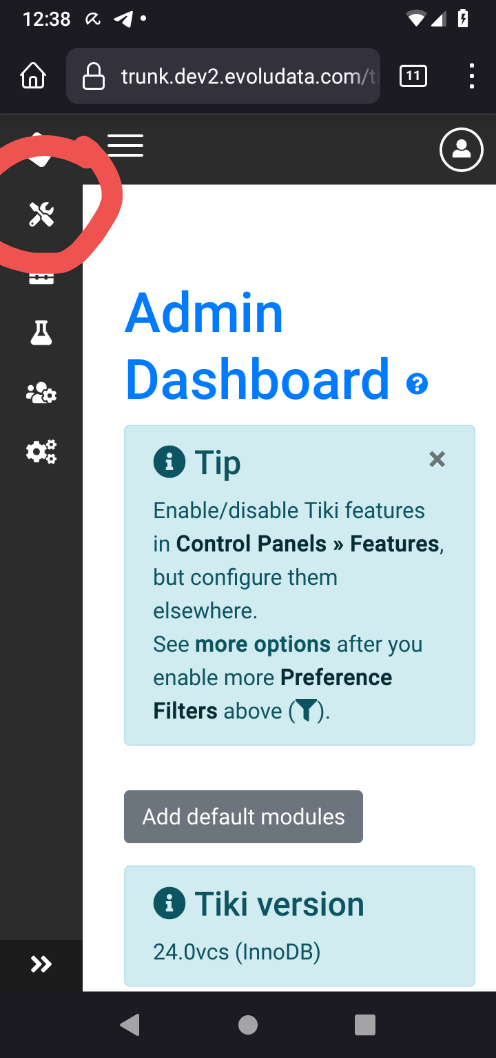Open the users and groups settings icon
The image size is (496, 1058).
coord(41,392)
